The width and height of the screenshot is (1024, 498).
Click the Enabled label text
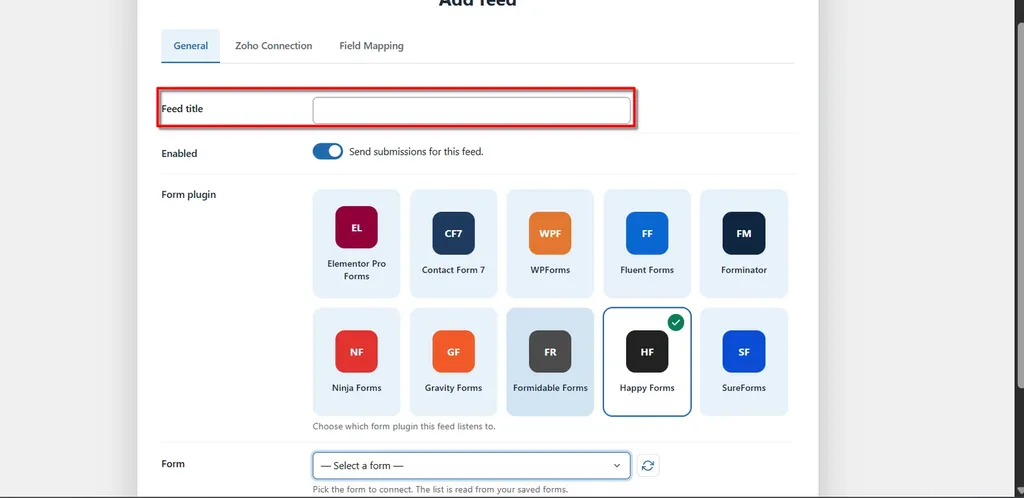179,153
